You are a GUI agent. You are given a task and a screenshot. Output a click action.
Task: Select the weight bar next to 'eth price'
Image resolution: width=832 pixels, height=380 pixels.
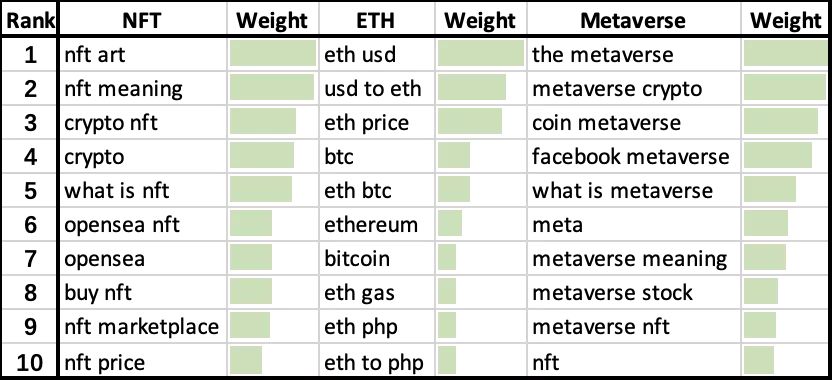470,121
